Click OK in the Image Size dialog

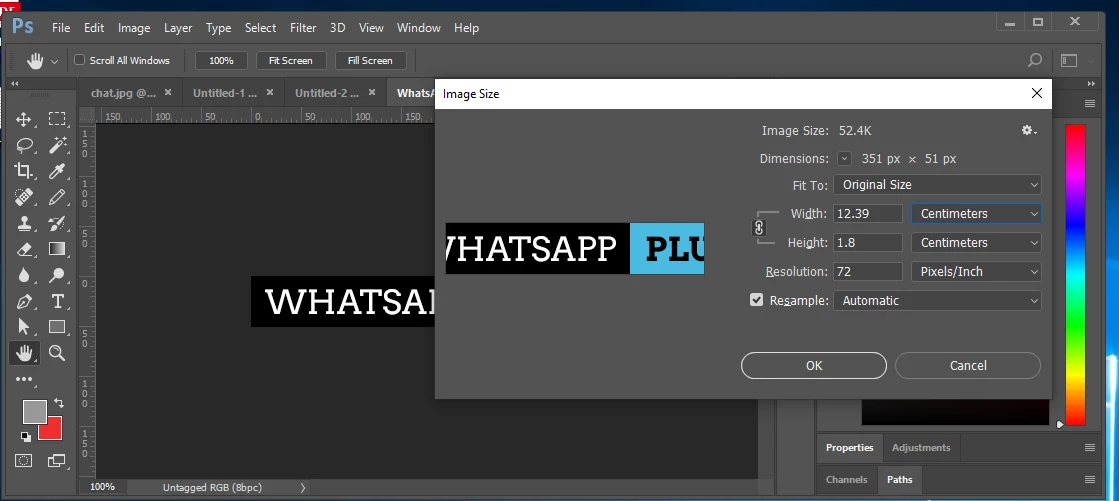coord(814,365)
